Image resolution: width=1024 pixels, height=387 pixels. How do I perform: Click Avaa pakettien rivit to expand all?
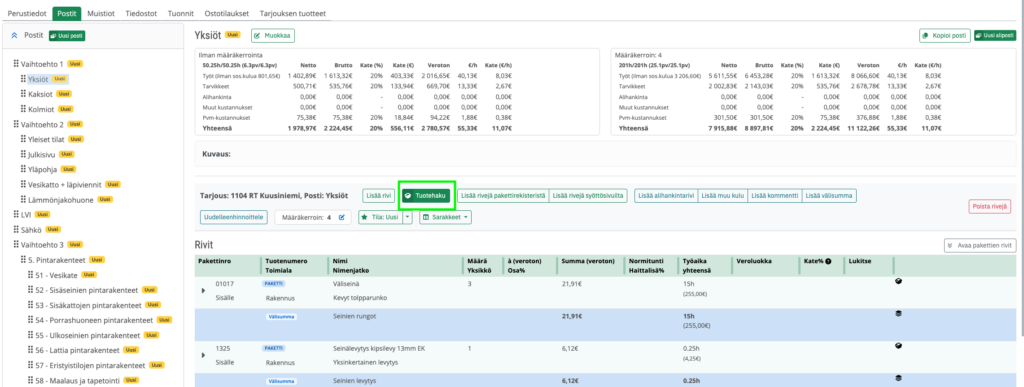tap(980, 245)
